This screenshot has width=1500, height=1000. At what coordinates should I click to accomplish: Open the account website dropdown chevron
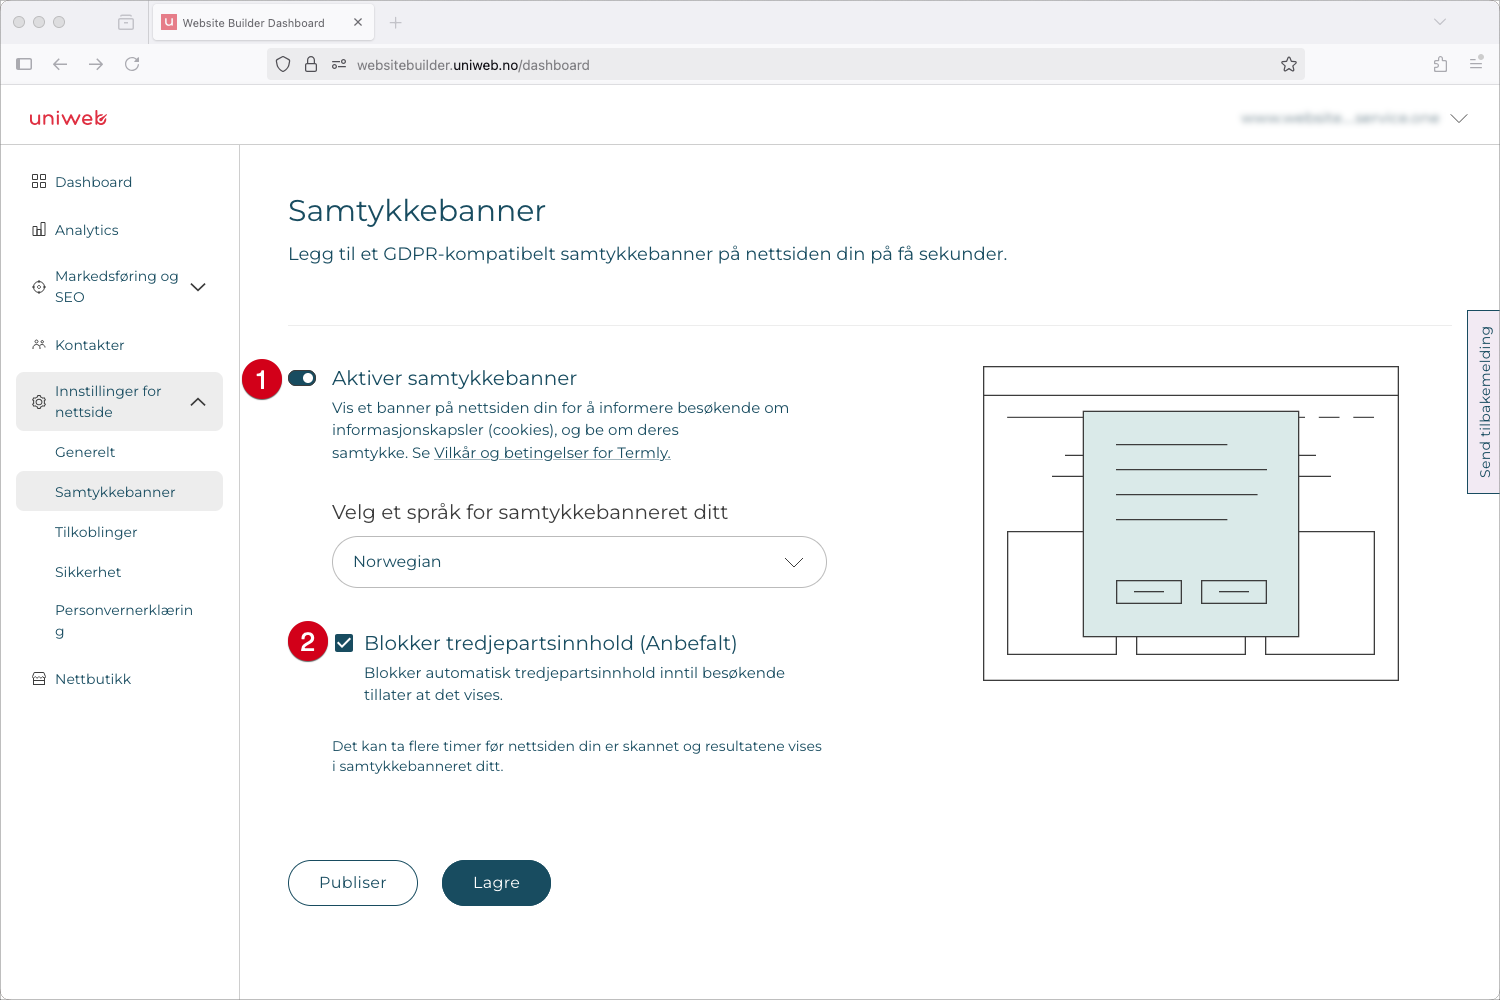click(1459, 118)
